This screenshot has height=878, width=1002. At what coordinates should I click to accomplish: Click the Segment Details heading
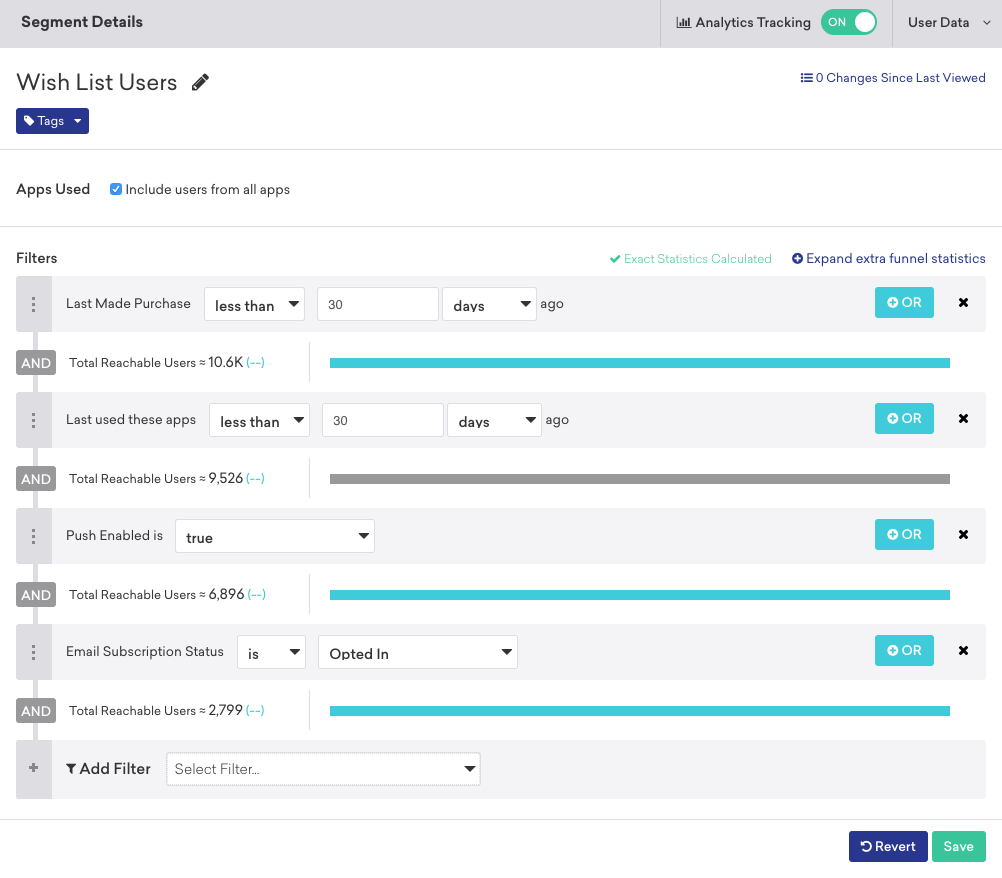pyautogui.click(x=82, y=22)
